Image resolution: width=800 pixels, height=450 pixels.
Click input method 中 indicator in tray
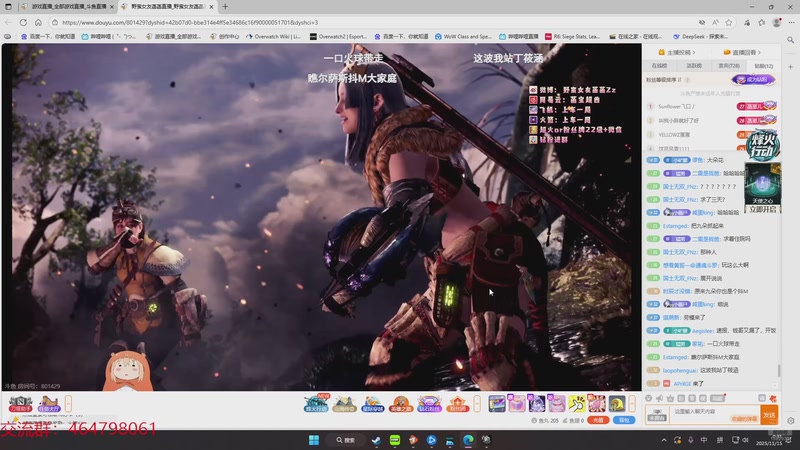[704, 440]
